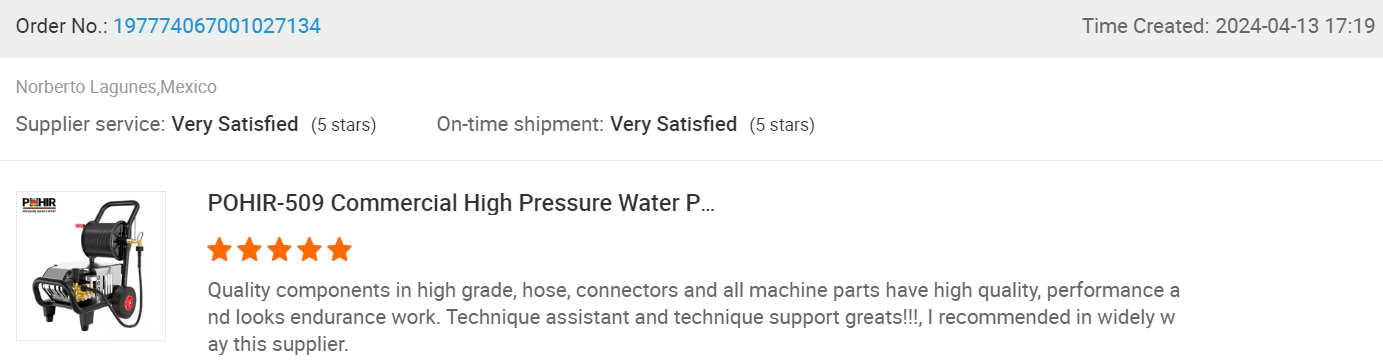Select the fifth orange rating star
This screenshot has height=362, width=1383.
click(340, 249)
